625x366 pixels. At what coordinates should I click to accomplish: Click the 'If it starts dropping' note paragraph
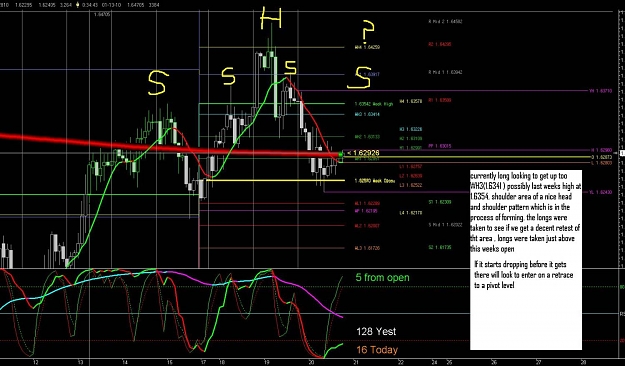point(524,275)
